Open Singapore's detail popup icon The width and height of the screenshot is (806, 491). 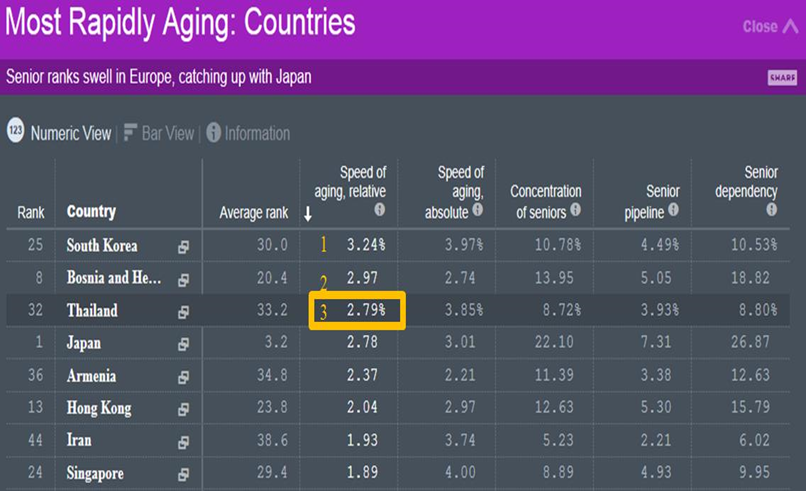click(x=184, y=475)
